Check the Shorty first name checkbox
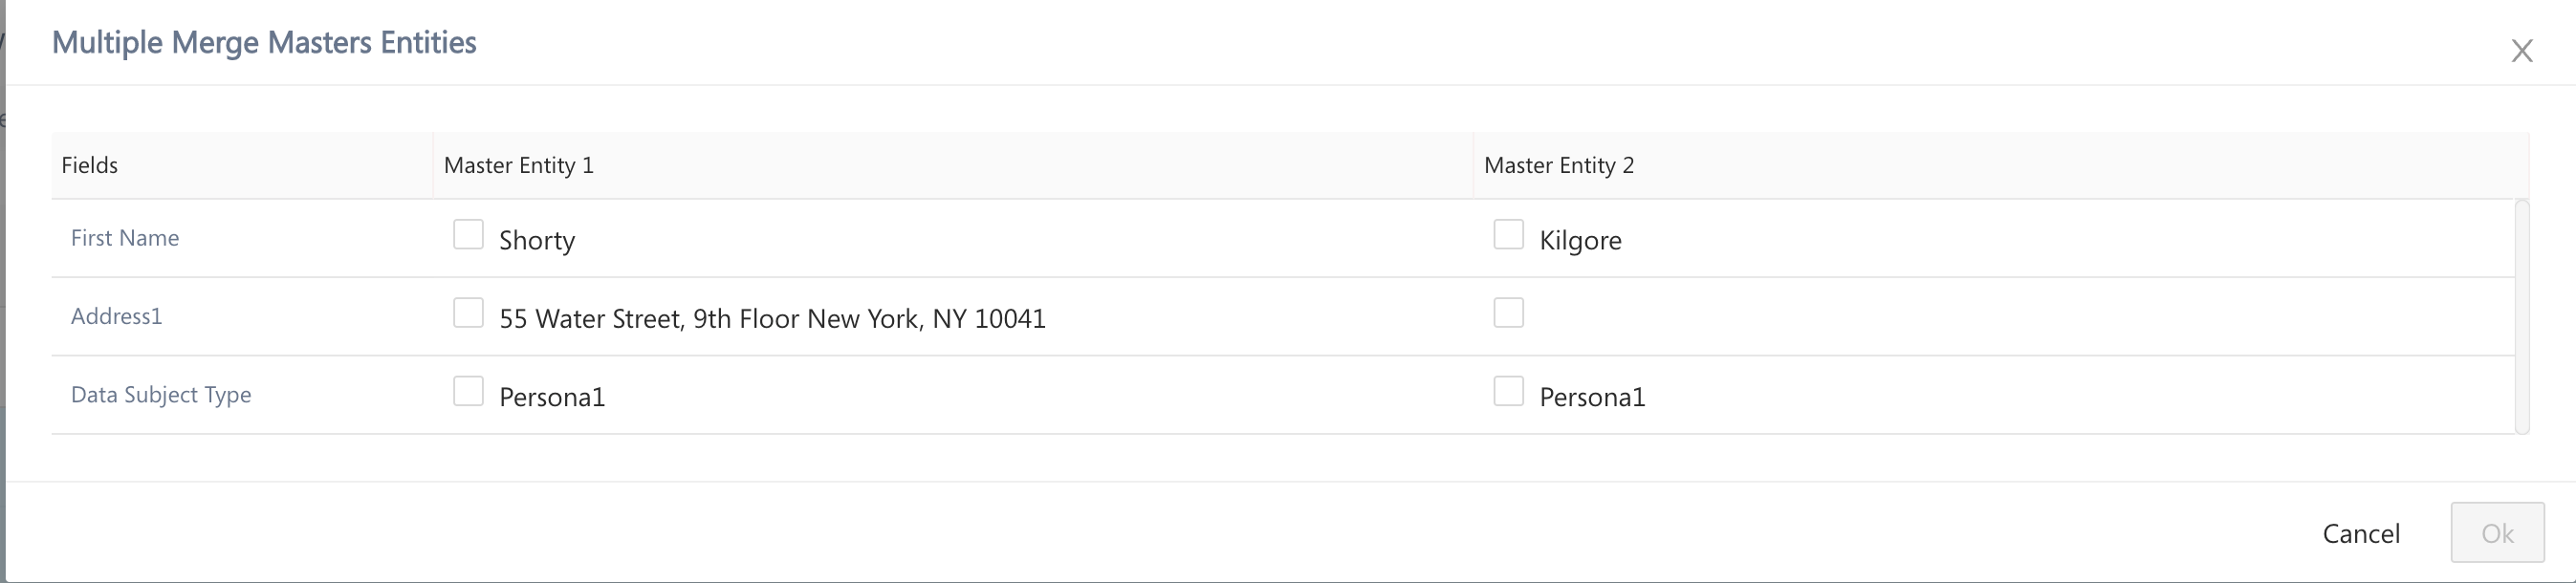Image resolution: width=2576 pixels, height=583 pixels. click(x=468, y=235)
